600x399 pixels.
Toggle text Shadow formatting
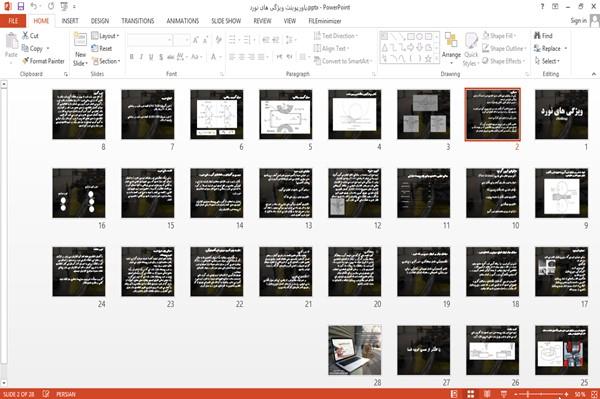coord(161,57)
